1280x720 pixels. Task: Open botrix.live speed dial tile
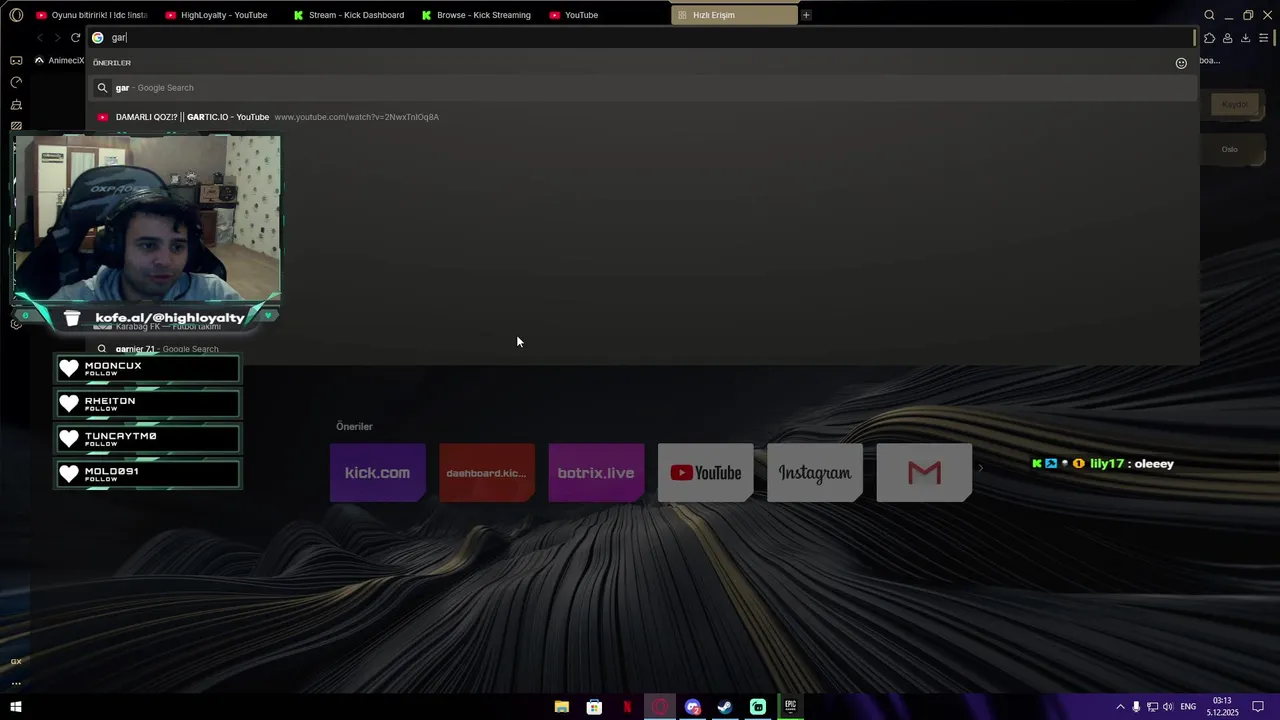tap(596, 473)
